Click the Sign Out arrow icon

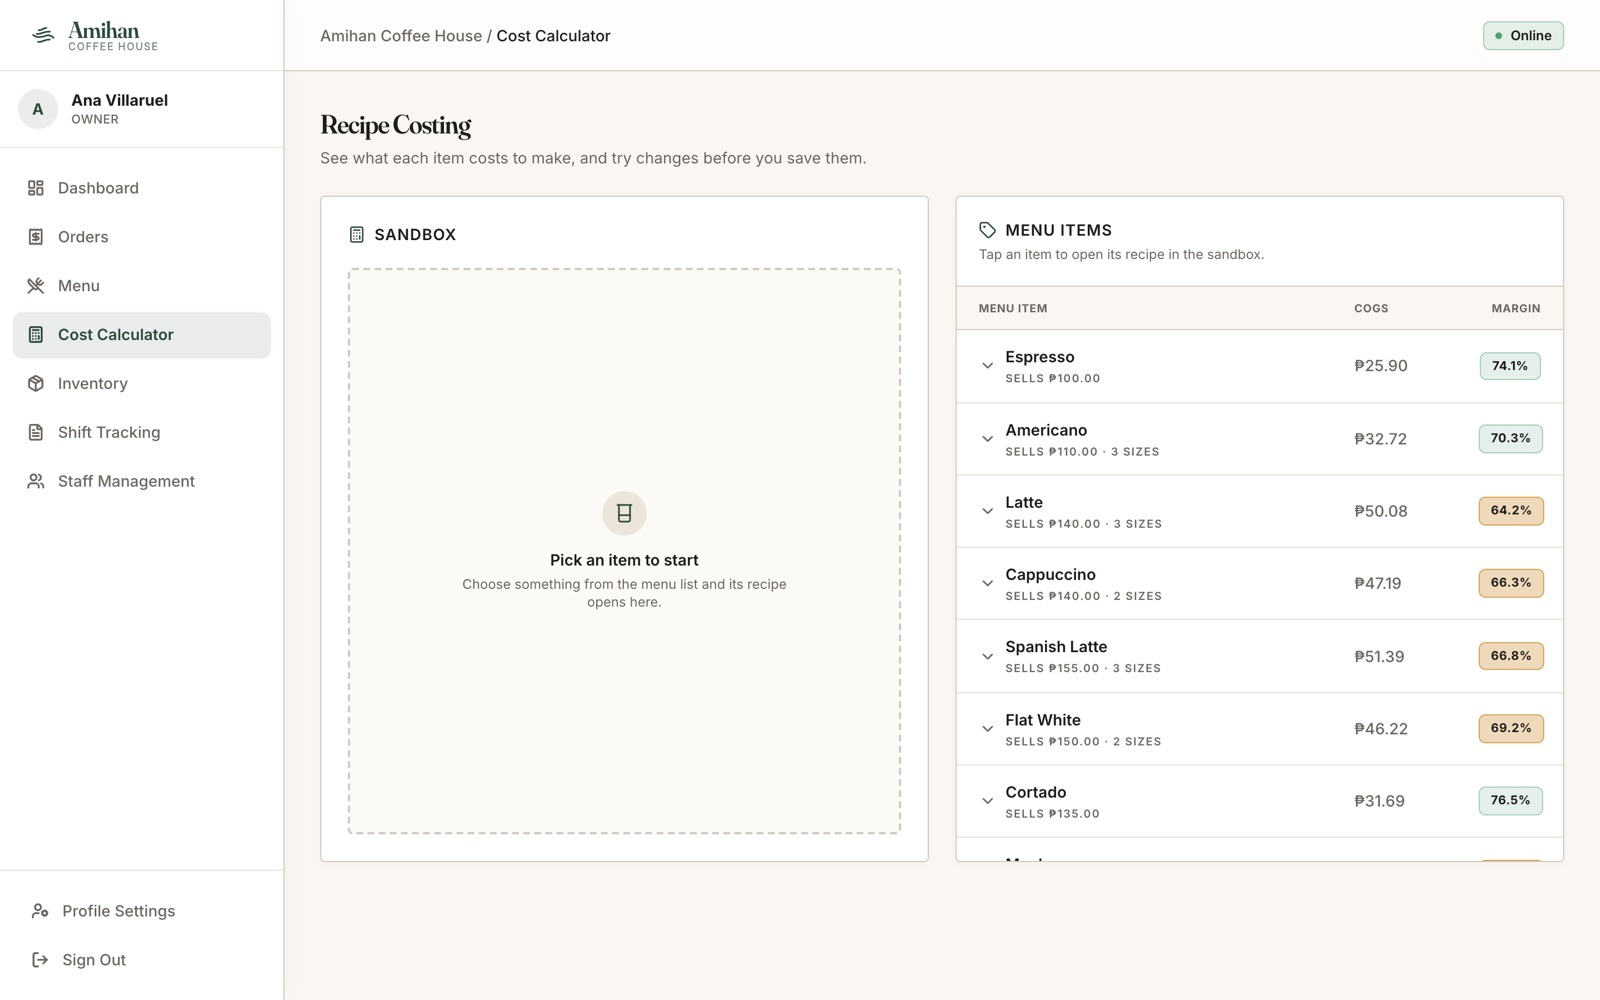(x=40, y=960)
